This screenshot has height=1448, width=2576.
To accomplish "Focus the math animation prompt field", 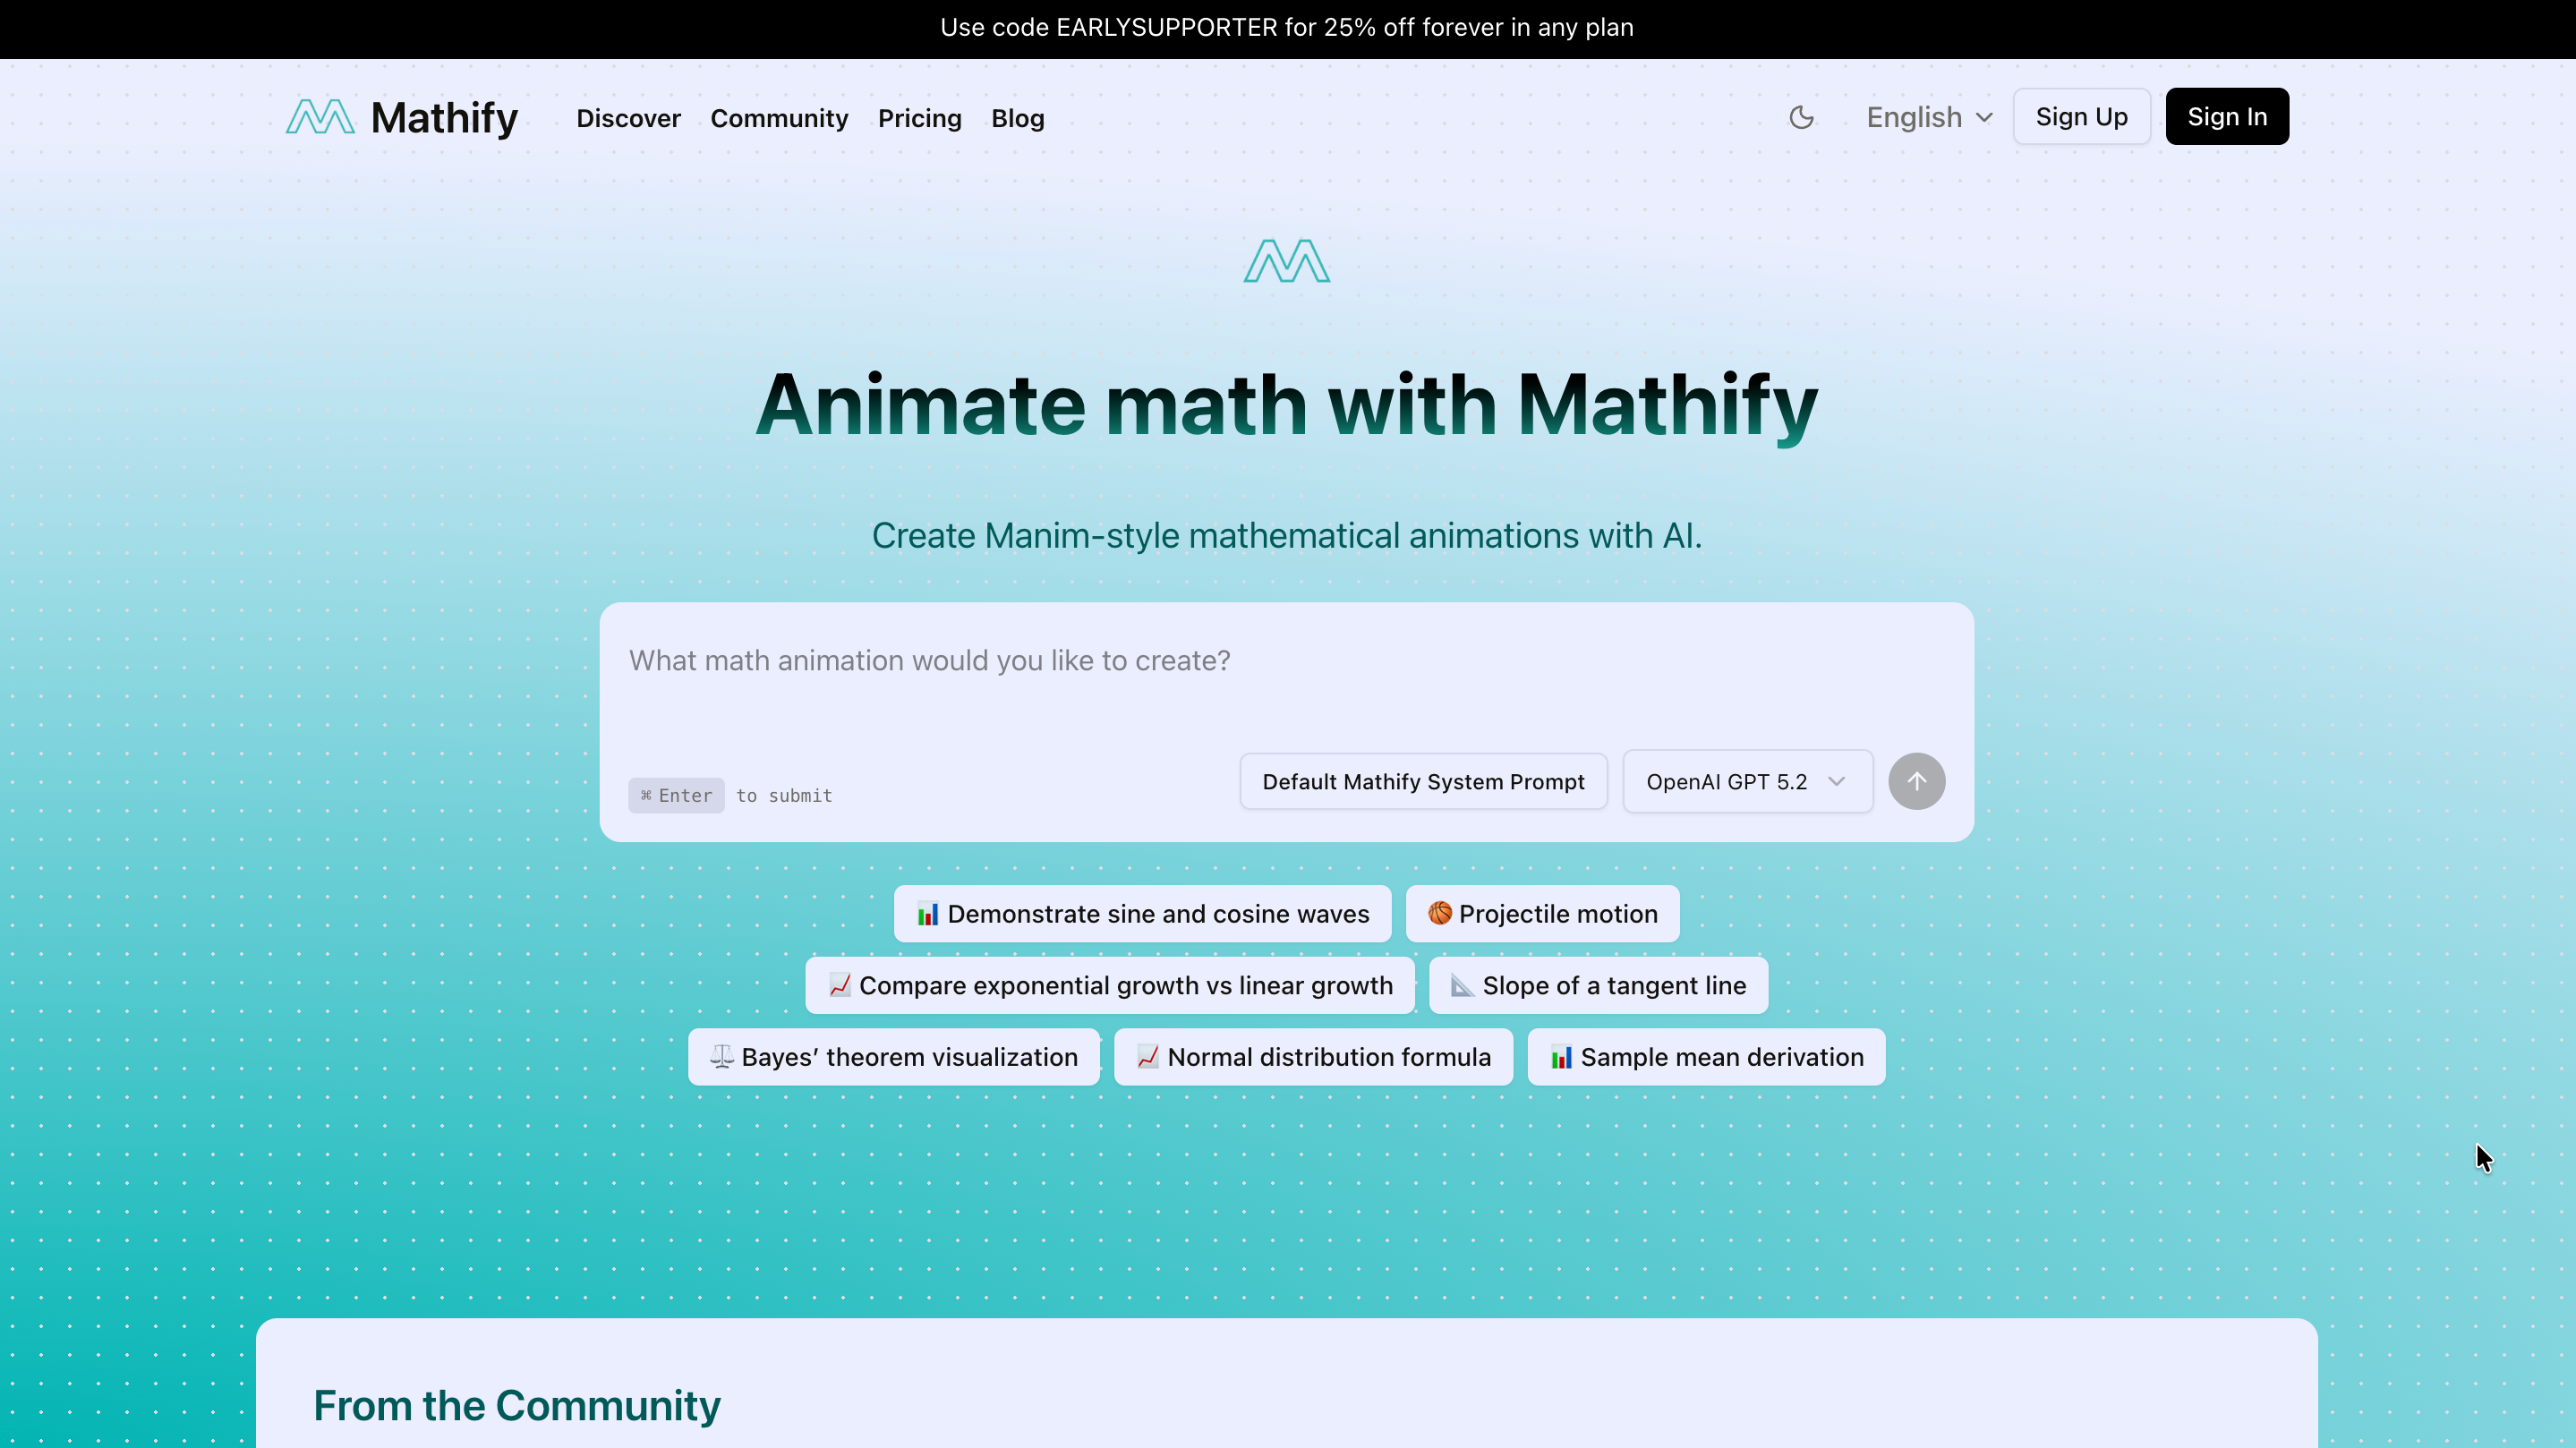I will click(x=1285, y=680).
